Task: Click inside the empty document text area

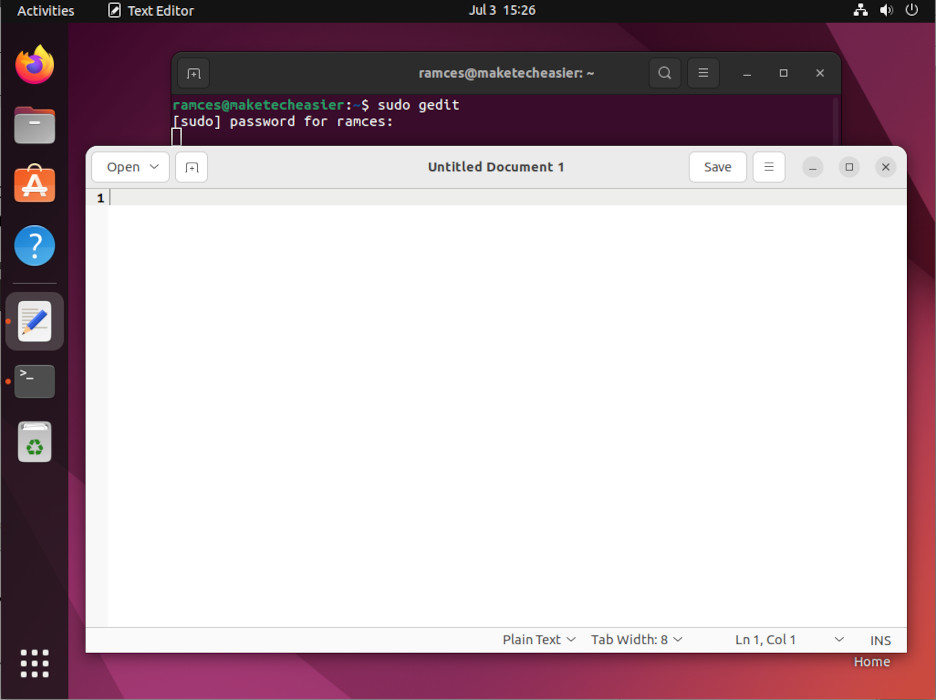Action: [x=500, y=400]
